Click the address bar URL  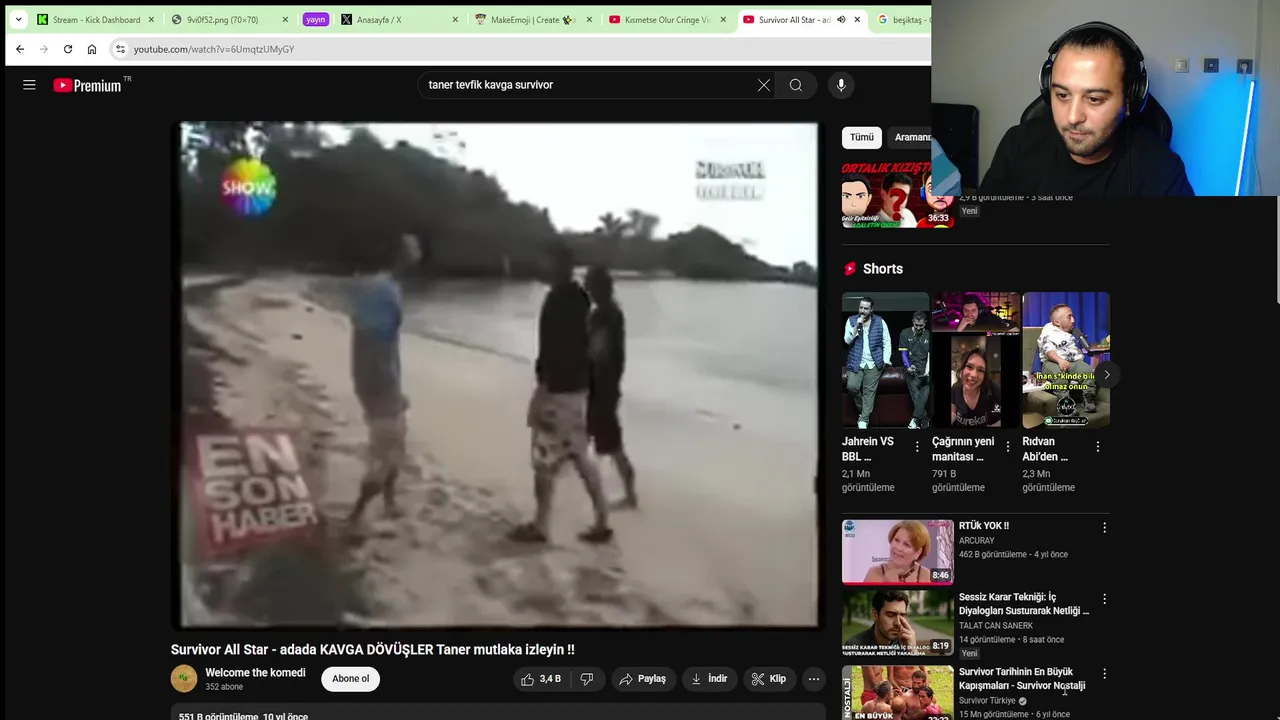(x=214, y=49)
